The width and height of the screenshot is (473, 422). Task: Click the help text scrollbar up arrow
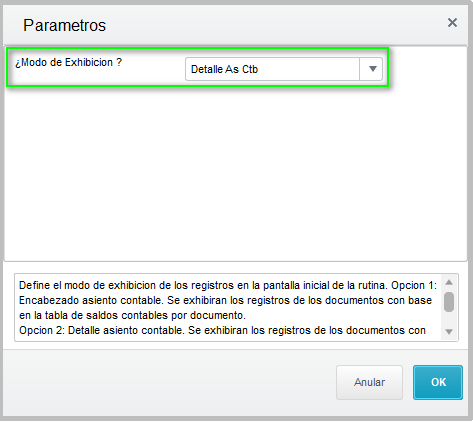pos(449,282)
